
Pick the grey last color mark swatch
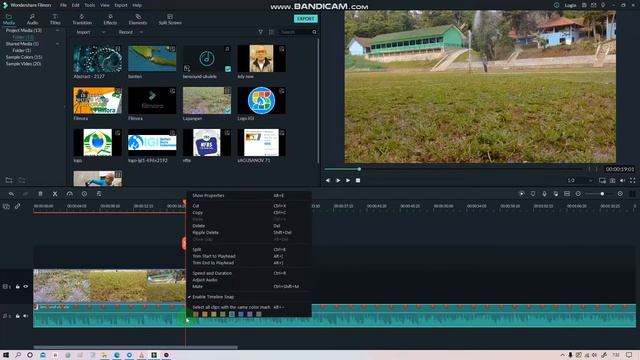[259, 314]
